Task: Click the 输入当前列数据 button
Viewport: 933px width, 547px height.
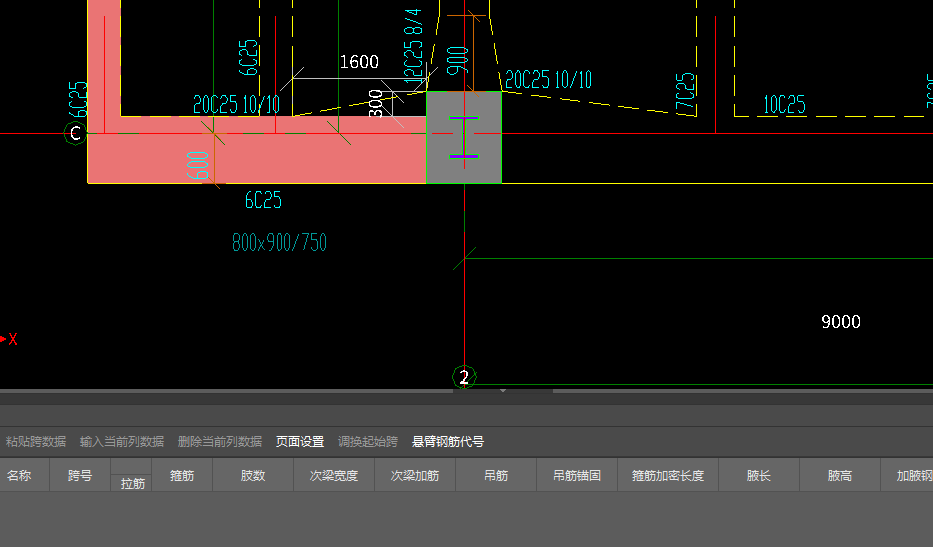Action: (x=122, y=442)
